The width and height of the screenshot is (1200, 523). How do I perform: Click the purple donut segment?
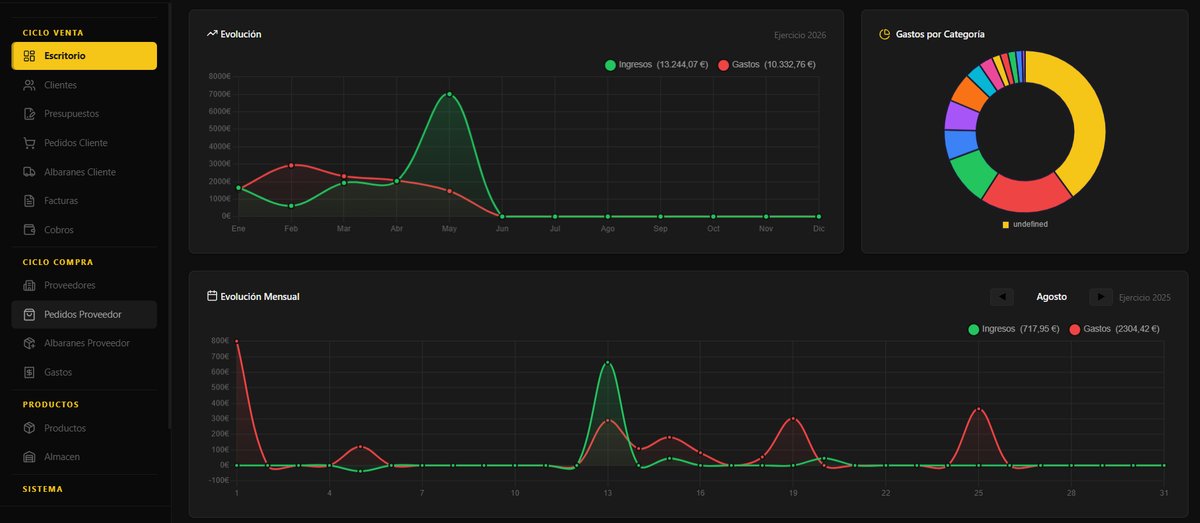[960, 115]
